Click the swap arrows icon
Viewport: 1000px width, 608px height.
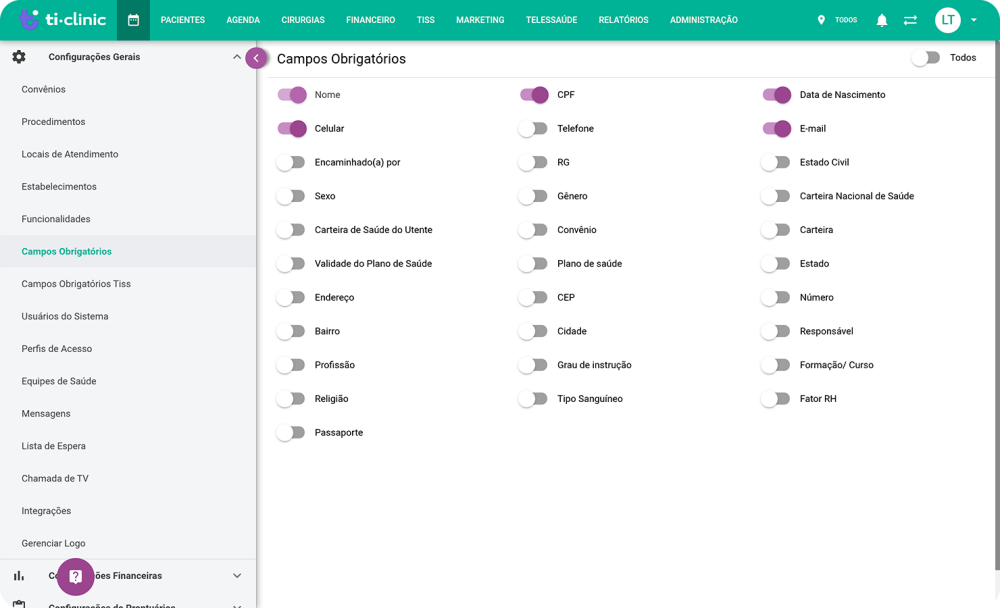(910, 20)
